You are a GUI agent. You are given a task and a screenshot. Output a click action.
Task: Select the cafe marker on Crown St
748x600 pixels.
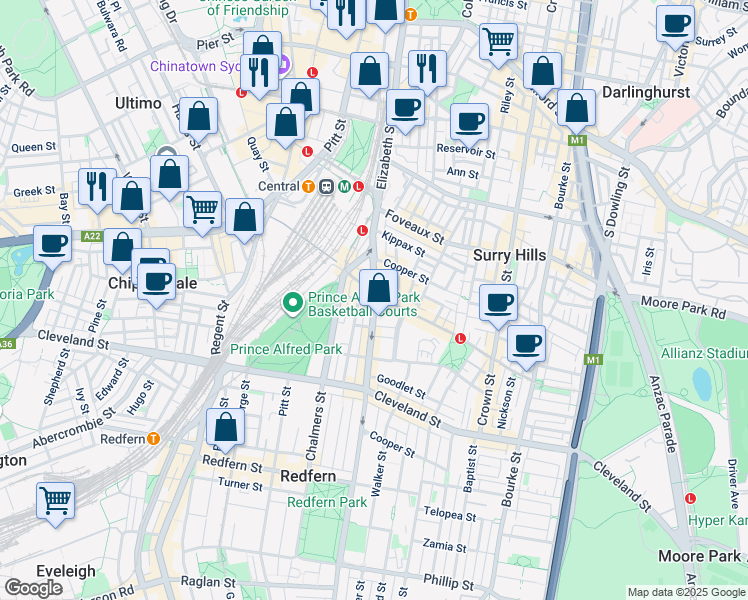pos(498,305)
